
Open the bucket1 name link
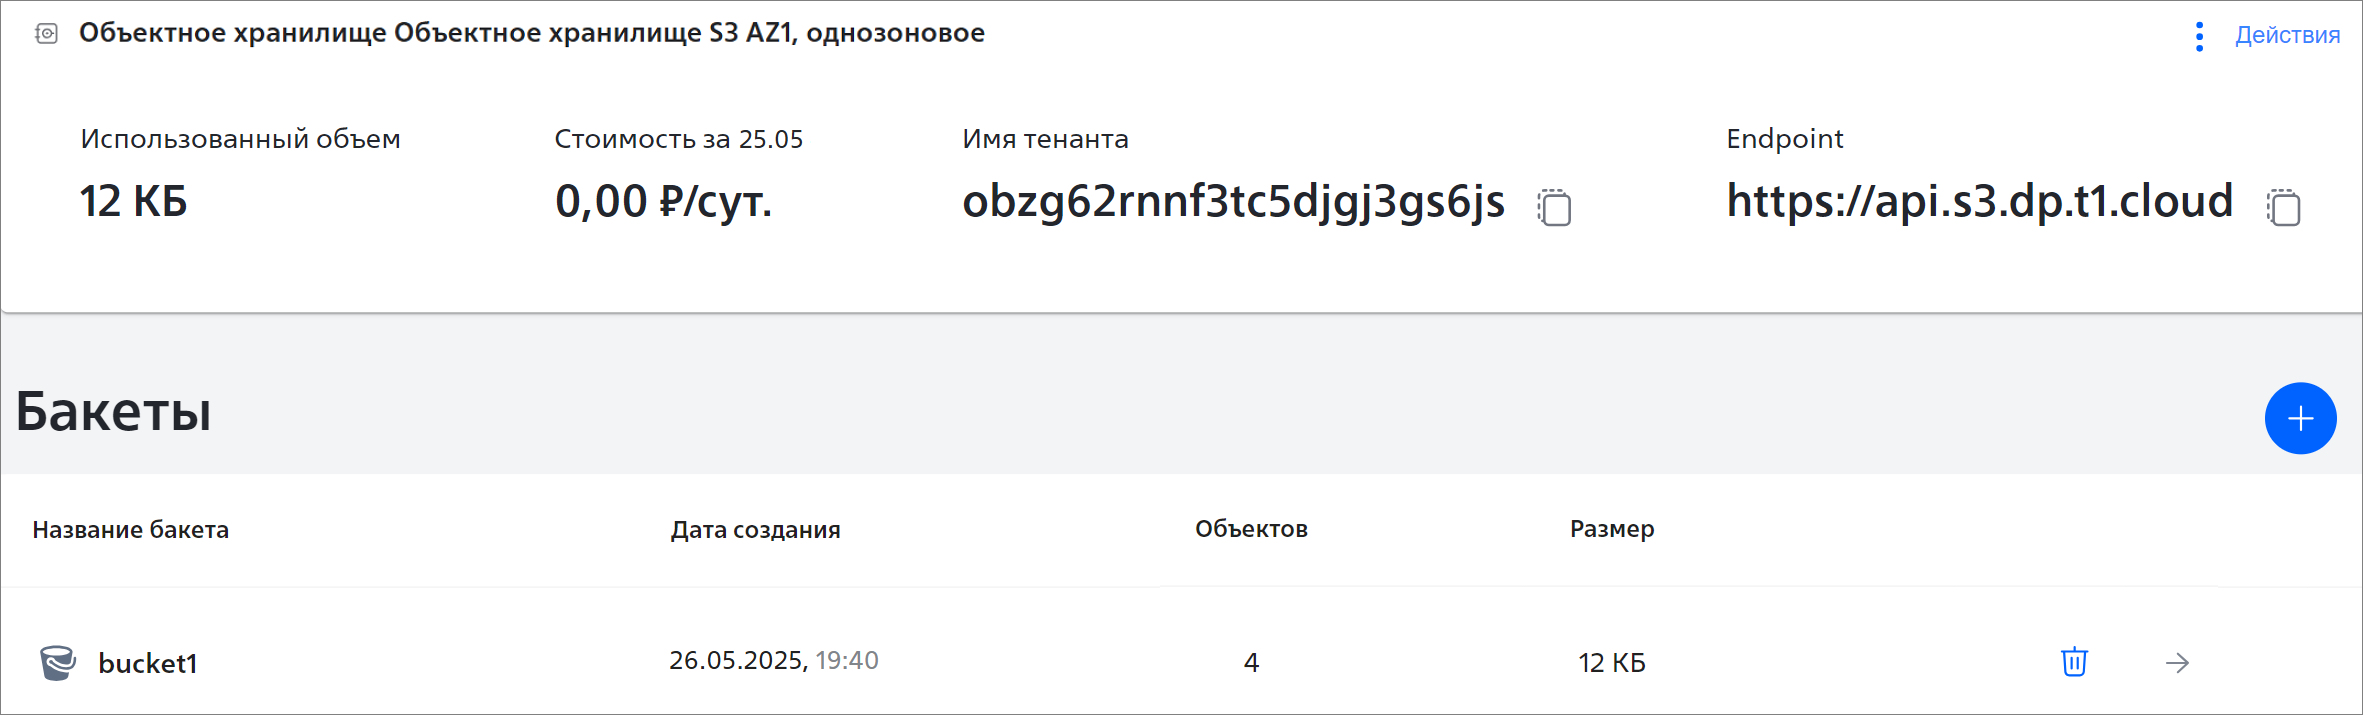click(x=148, y=663)
